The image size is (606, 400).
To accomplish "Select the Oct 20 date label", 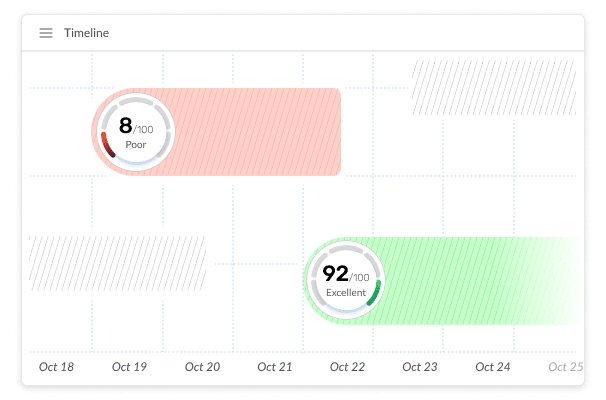I will (x=203, y=367).
